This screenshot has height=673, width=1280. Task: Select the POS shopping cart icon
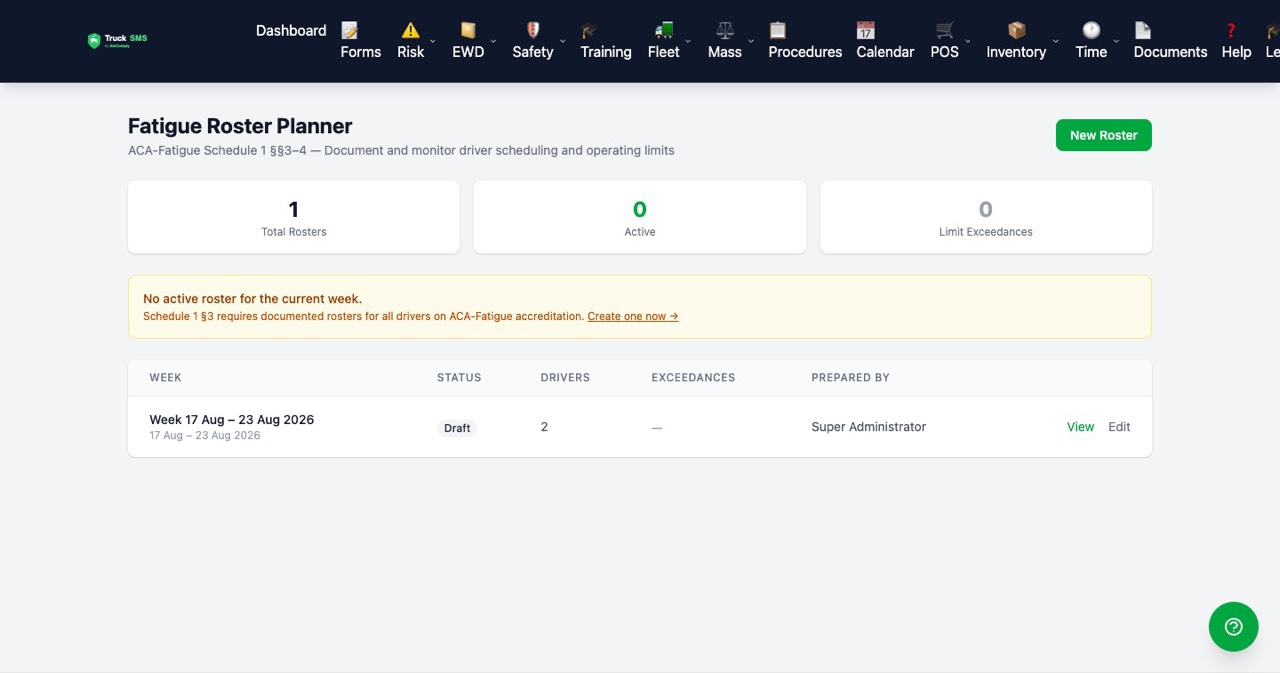945,31
